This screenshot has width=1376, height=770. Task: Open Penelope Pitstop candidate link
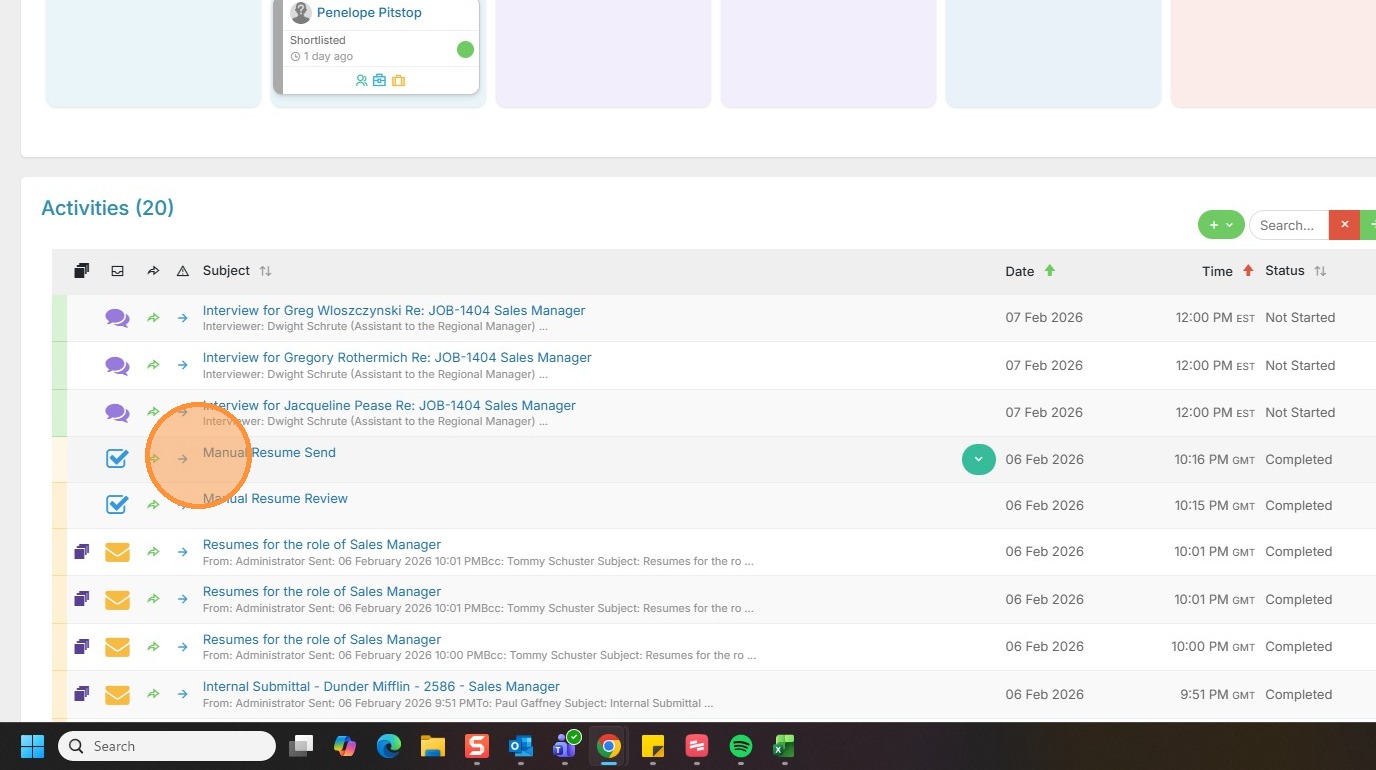pos(369,13)
